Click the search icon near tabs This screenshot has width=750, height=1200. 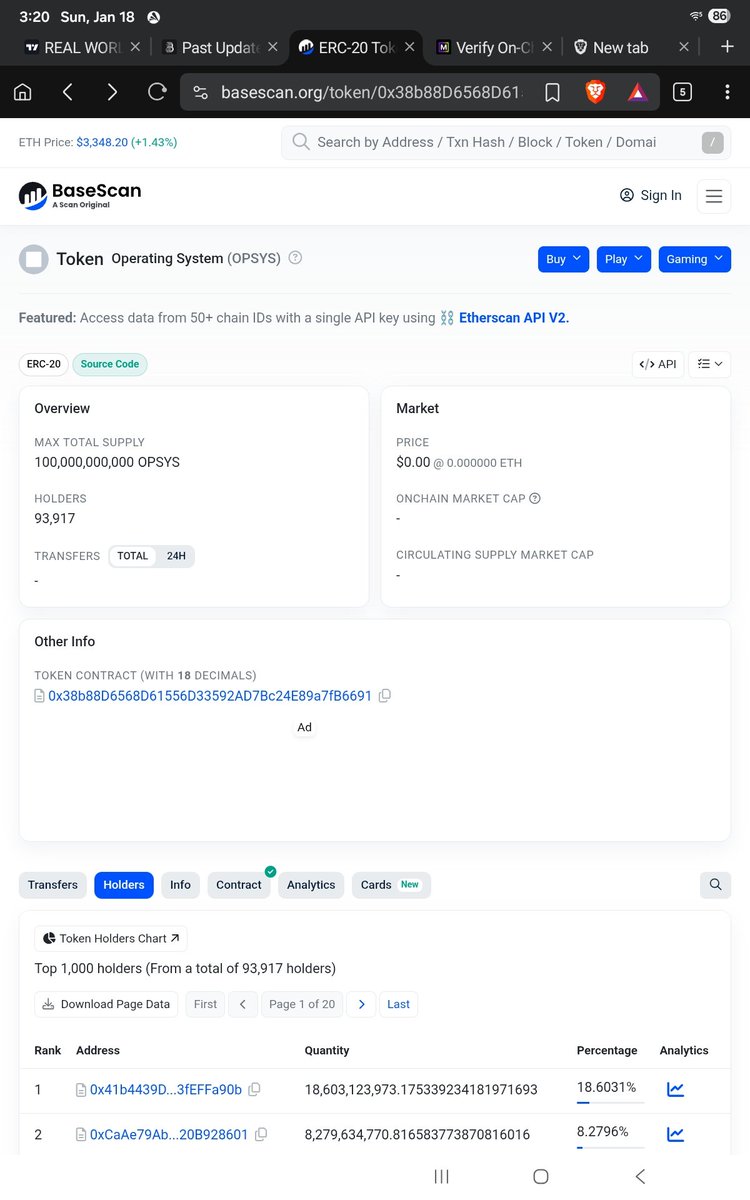click(715, 885)
